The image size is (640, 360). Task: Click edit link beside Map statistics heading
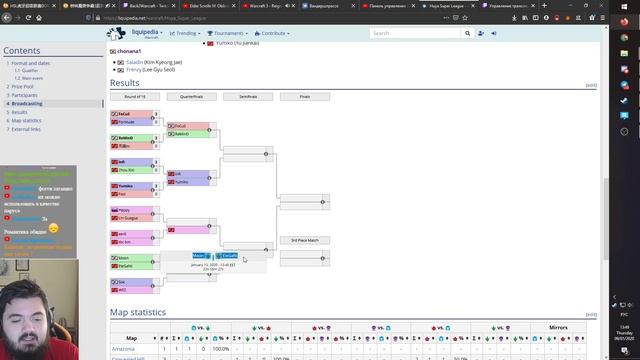pyautogui.click(x=591, y=315)
